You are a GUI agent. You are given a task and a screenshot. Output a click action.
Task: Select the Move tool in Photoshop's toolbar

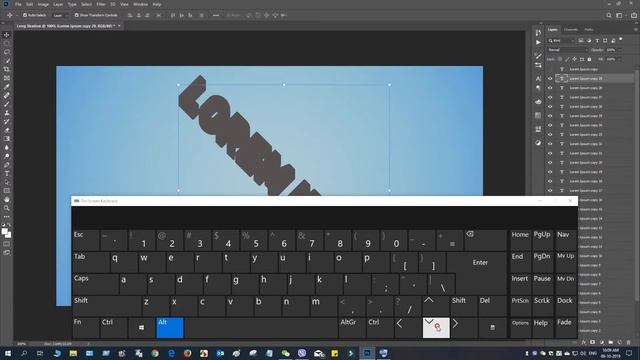[x=7, y=35]
